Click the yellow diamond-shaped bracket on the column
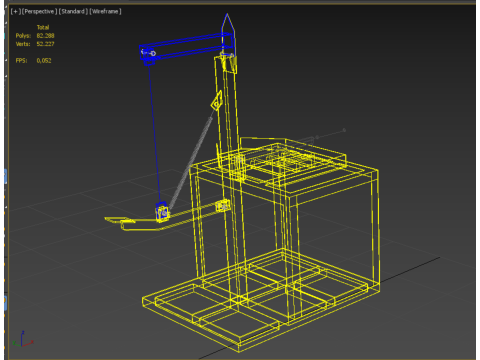 pyautogui.click(x=217, y=101)
